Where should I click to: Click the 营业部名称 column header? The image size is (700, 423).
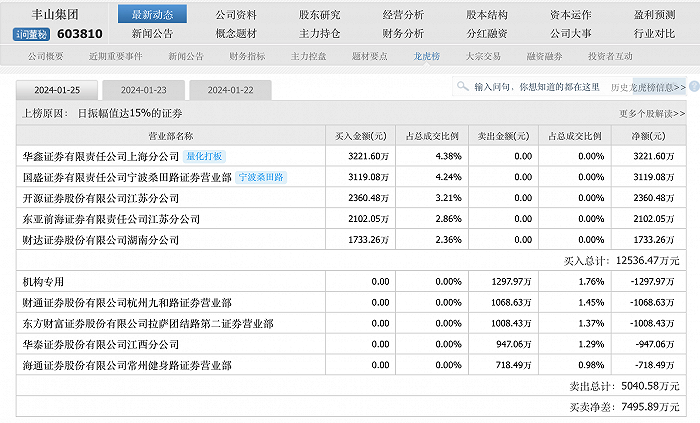171,136
